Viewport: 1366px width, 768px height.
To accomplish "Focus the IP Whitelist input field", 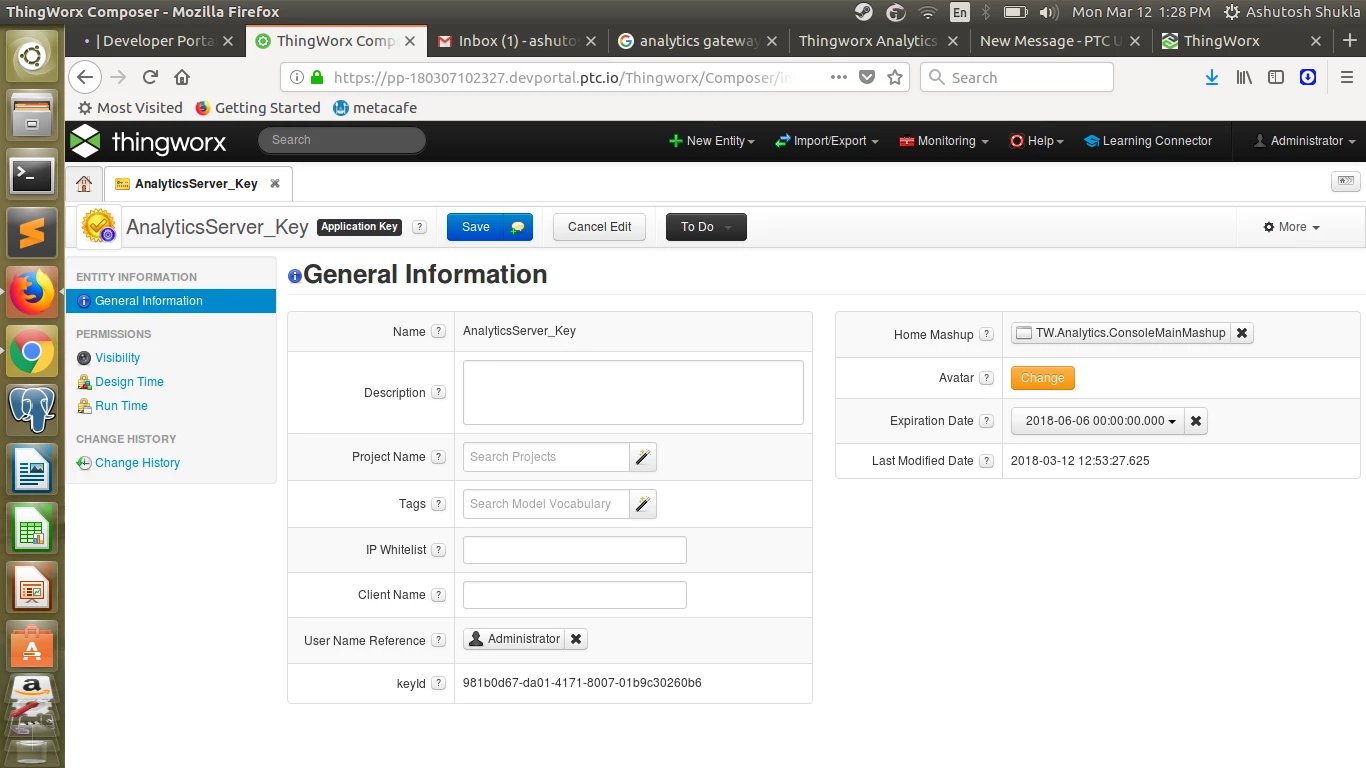I will tap(575, 550).
